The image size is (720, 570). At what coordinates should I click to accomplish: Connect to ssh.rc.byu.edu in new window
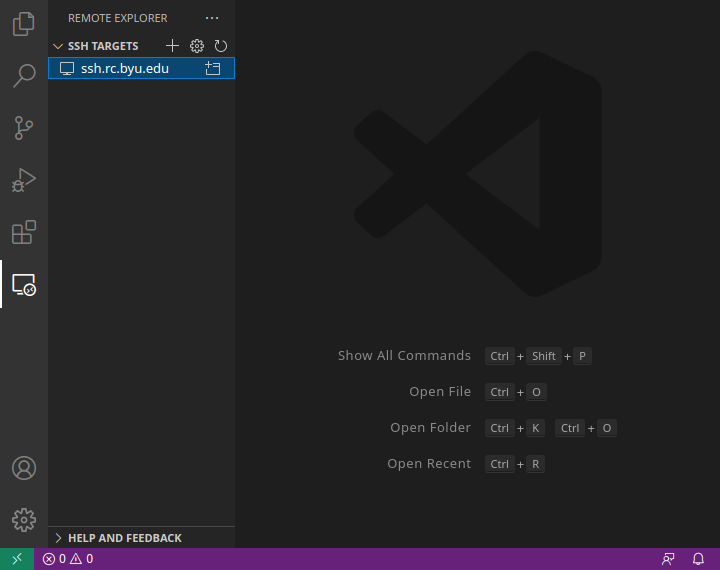click(x=213, y=68)
